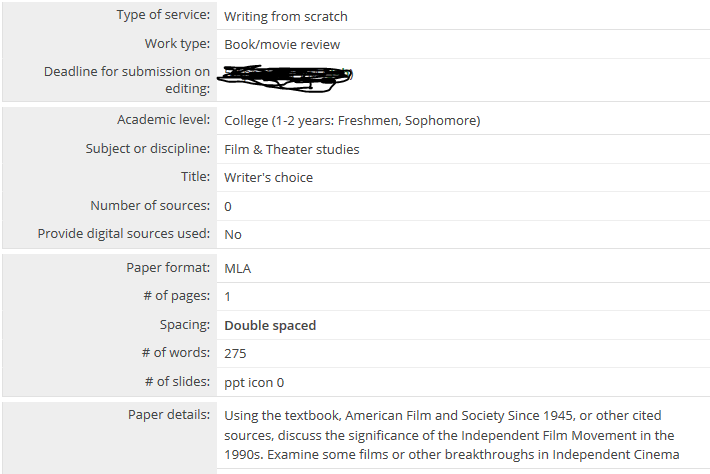
Task: Select the 'Film & Theater studies' subject value
Action: coord(292,149)
